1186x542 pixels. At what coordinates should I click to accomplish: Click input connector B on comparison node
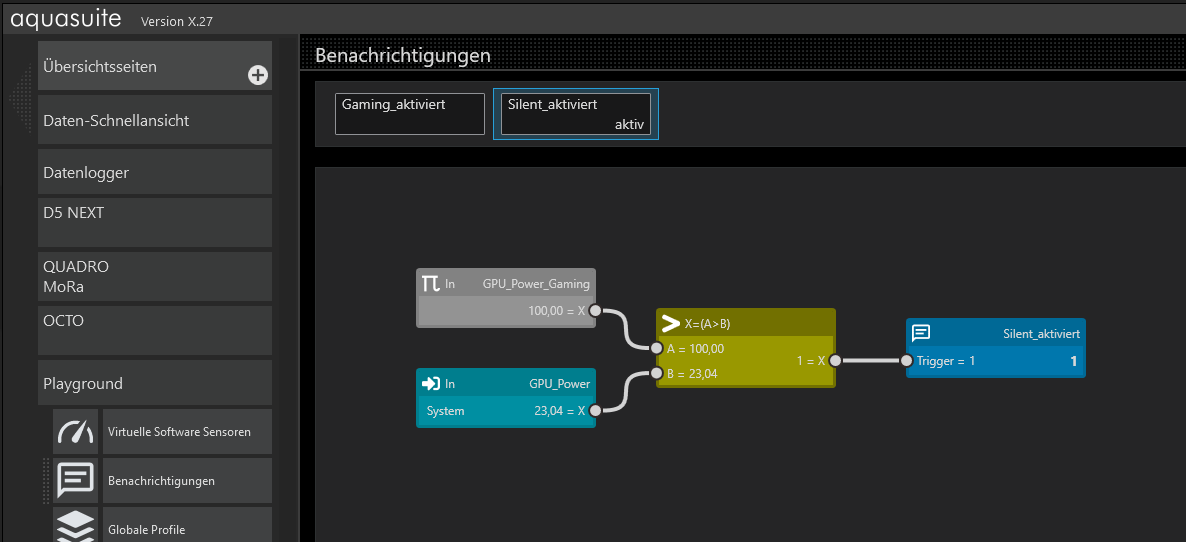[x=657, y=374]
